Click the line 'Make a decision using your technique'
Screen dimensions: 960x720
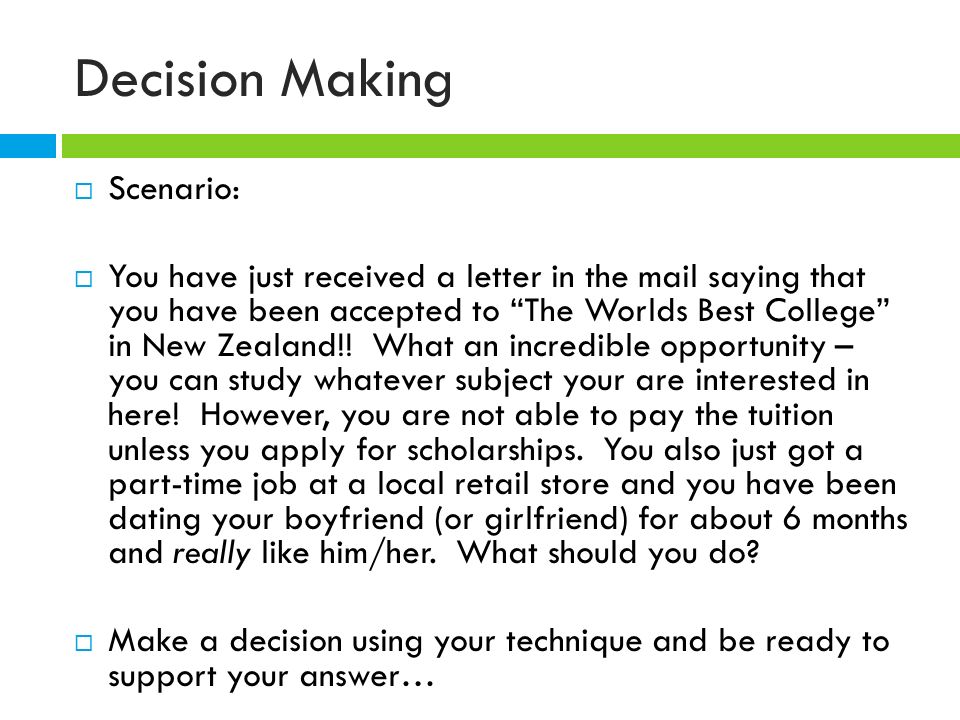click(x=375, y=642)
